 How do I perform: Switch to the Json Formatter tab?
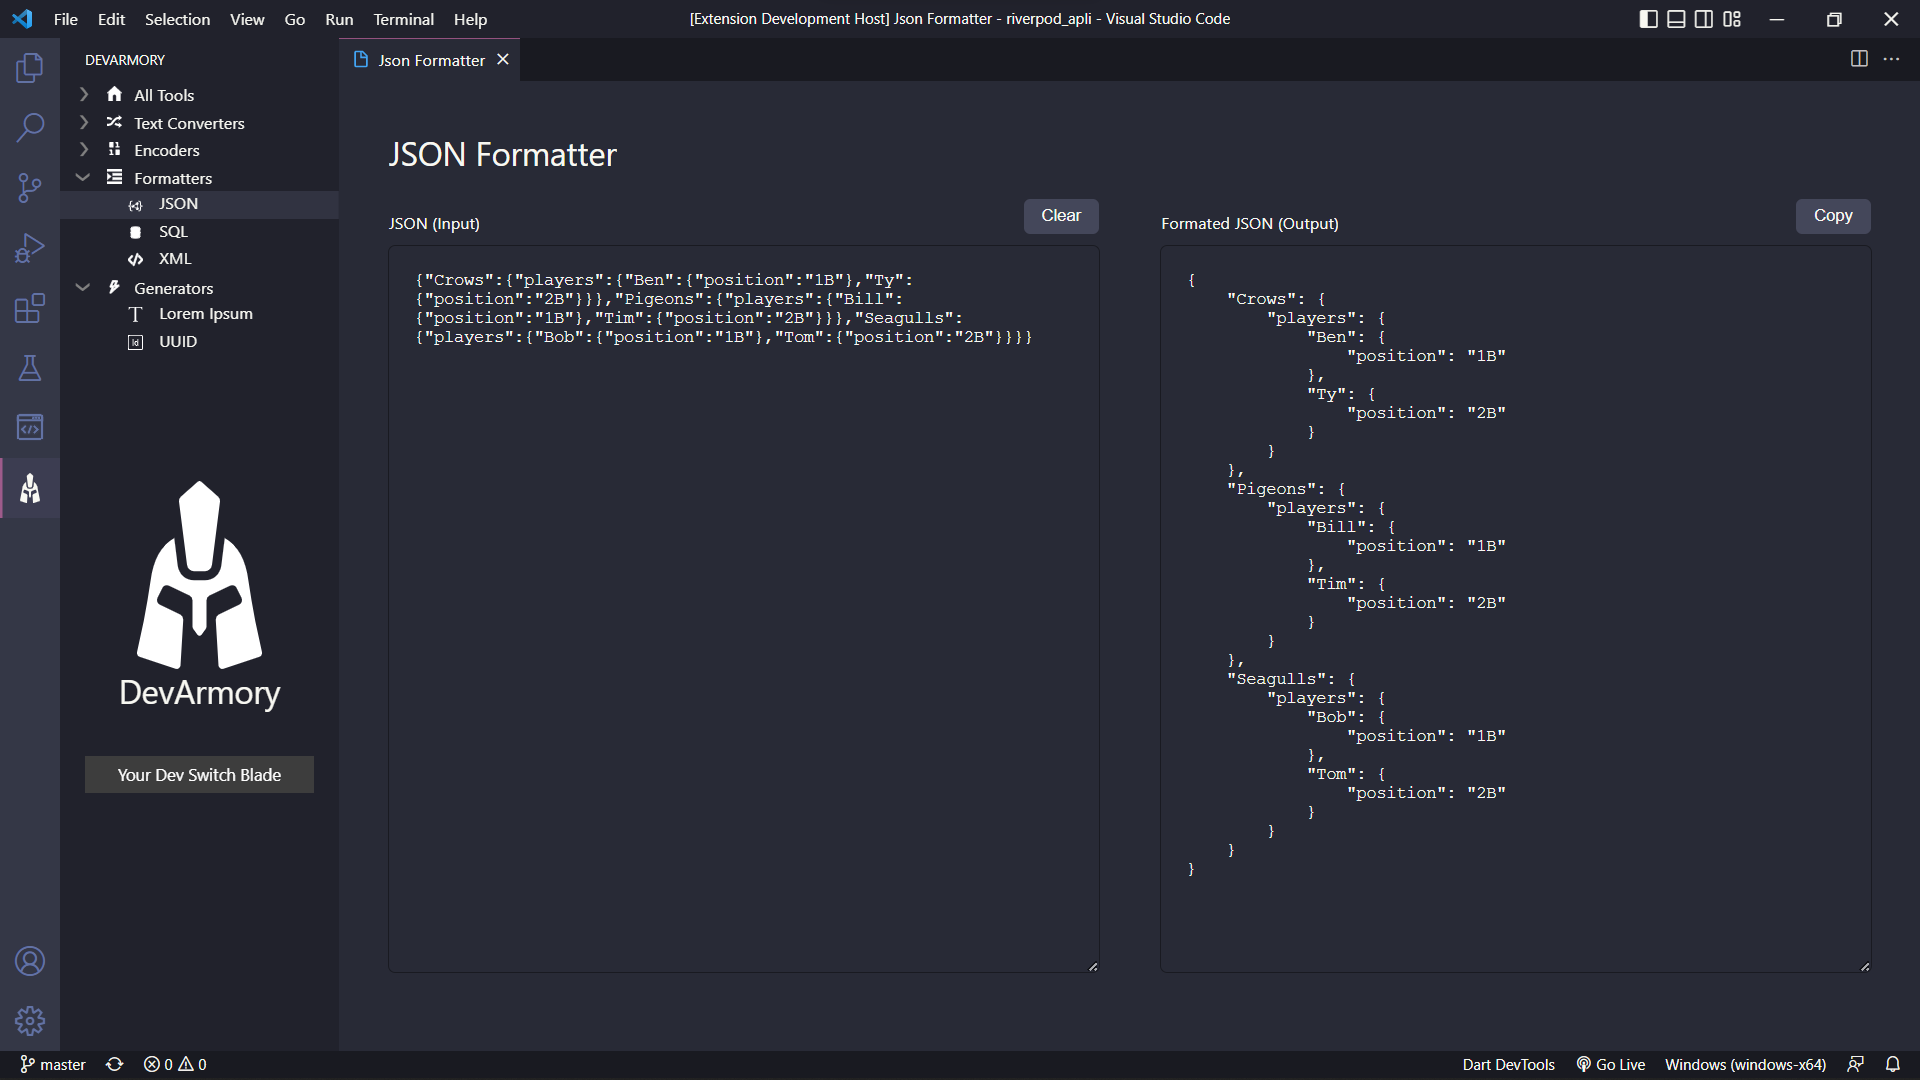[430, 60]
